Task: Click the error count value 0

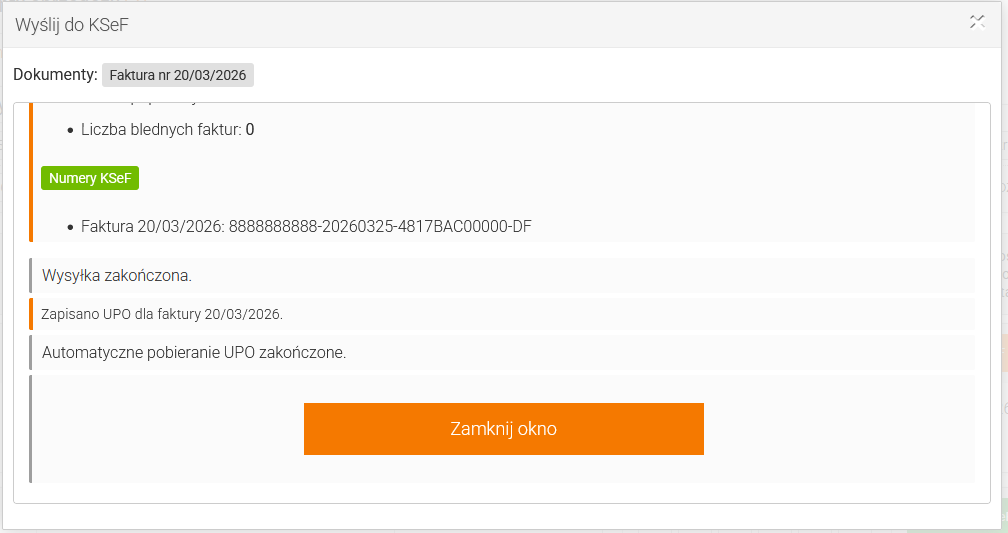Action: [x=250, y=130]
